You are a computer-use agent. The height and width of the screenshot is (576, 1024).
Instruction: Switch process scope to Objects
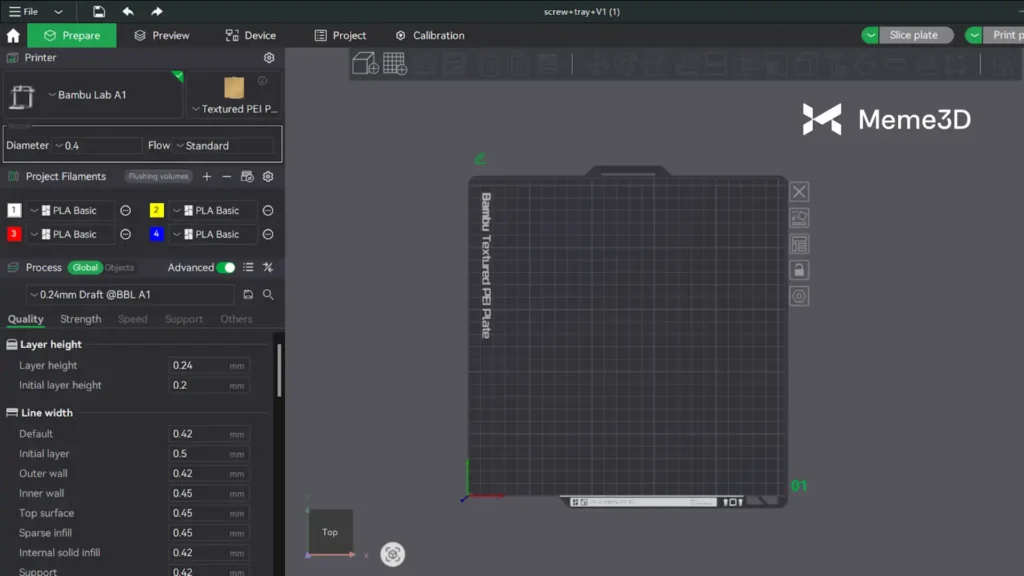(x=119, y=268)
